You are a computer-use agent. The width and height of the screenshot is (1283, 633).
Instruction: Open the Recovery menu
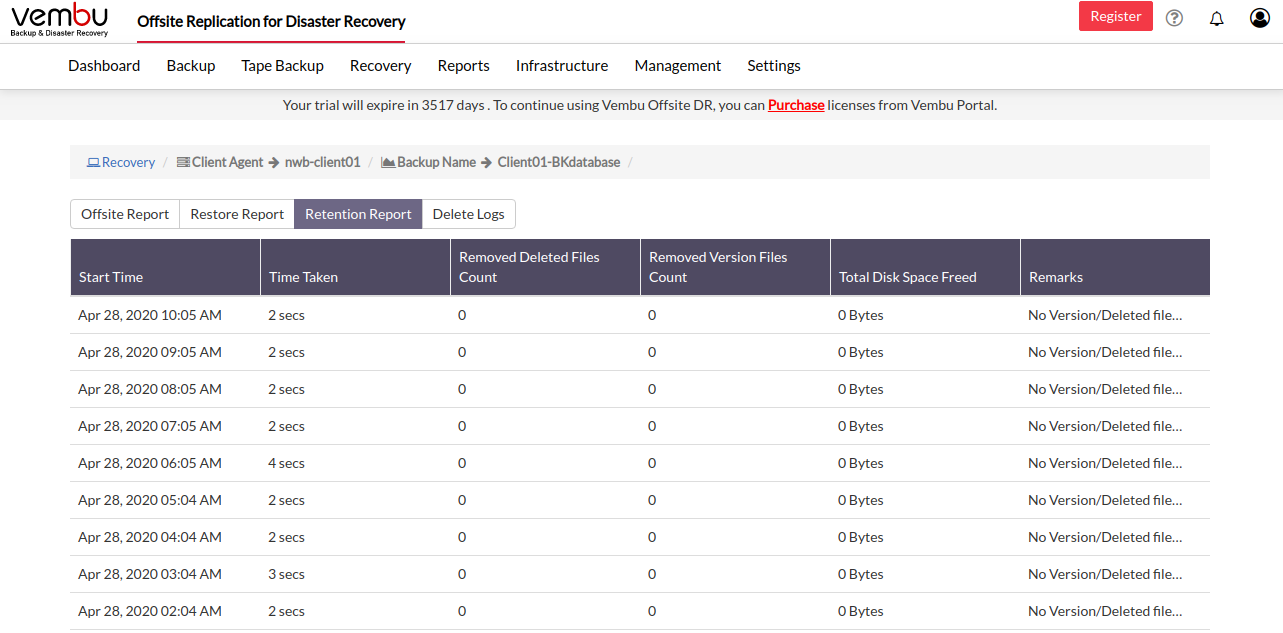381,66
